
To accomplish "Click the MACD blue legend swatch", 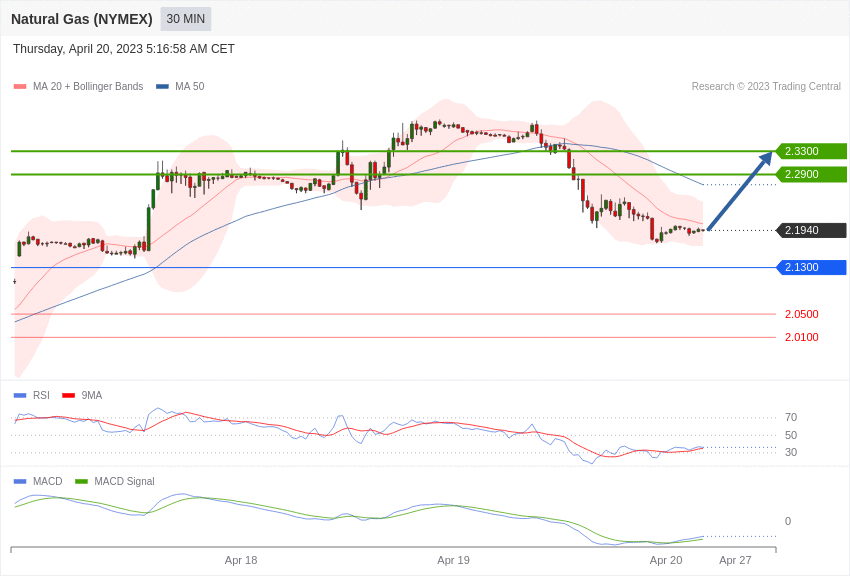I will [x=20, y=481].
